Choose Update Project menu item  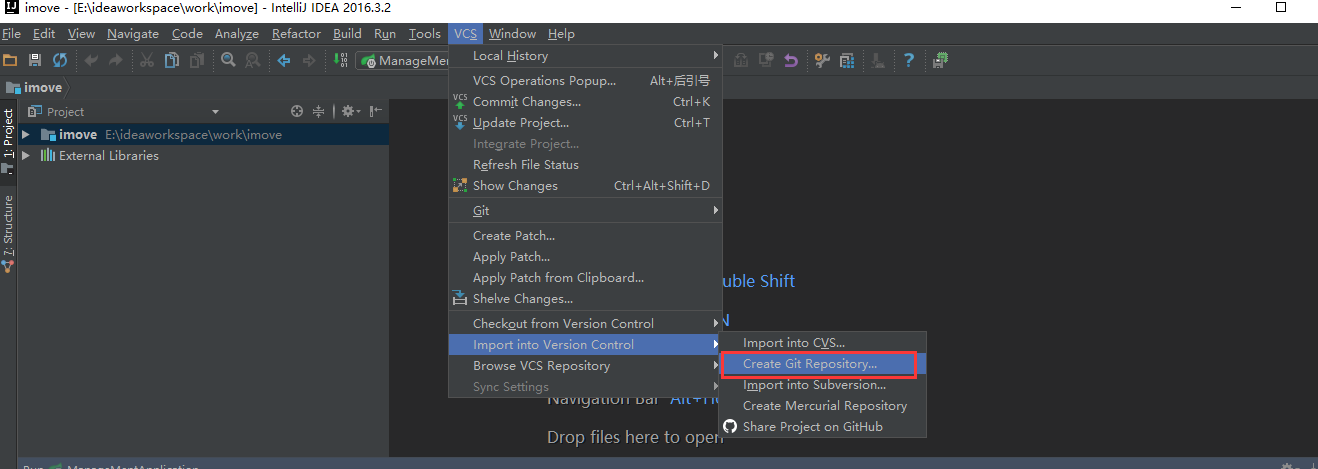pos(585,123)
